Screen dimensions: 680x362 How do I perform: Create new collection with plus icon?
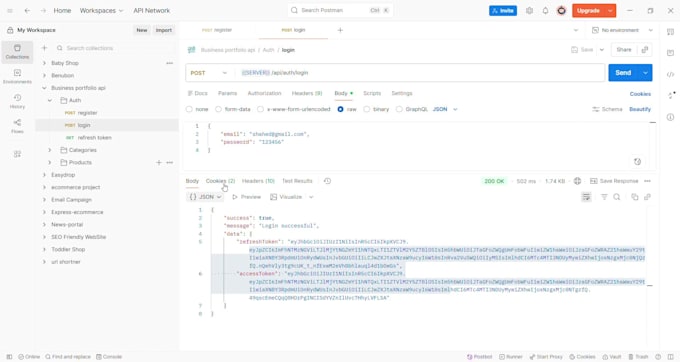[x=44, y=48]
